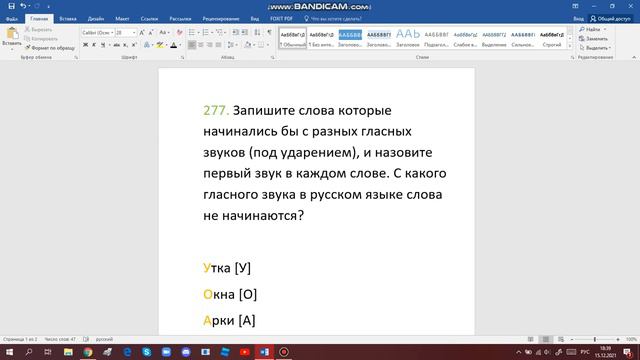Toggle subscript (x₂) formatting

(x=125, y=45)
